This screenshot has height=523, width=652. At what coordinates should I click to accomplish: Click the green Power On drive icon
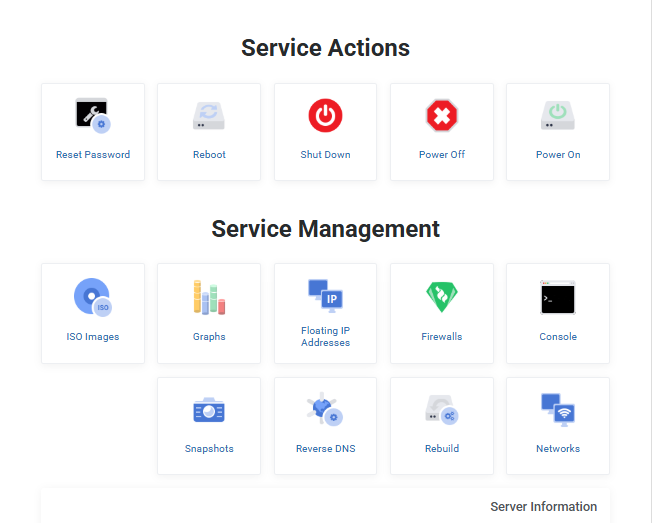pos(557,116)
